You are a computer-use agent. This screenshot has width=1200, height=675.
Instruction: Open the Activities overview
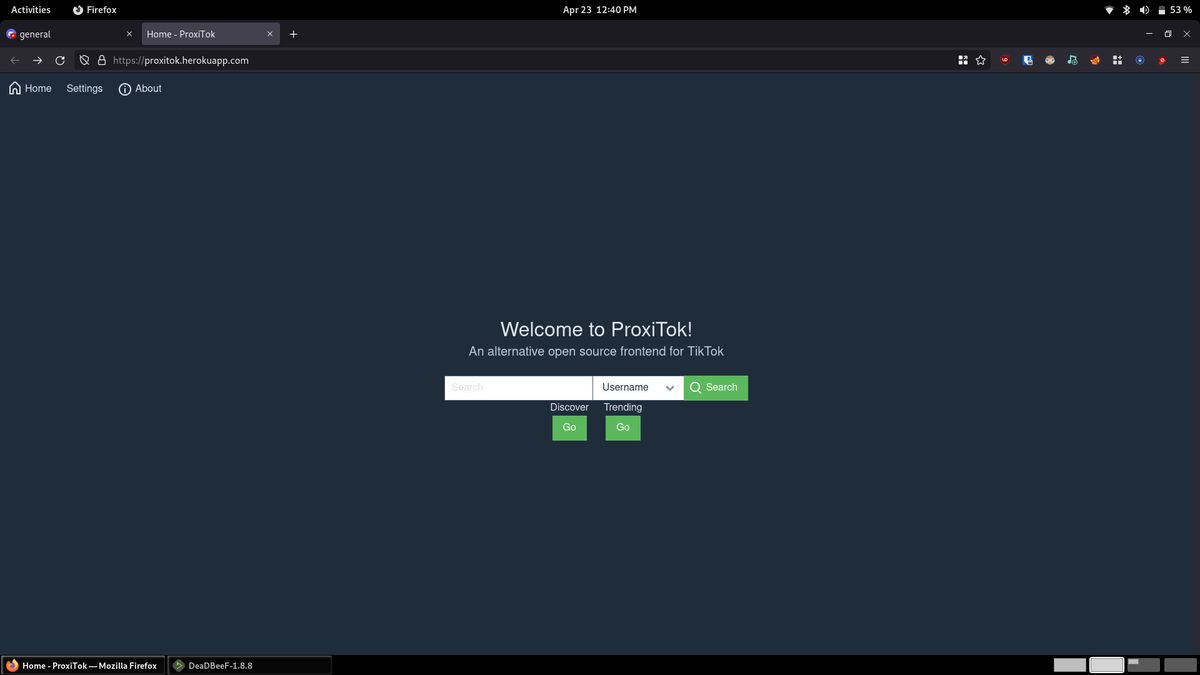click(x=30, y=10)
